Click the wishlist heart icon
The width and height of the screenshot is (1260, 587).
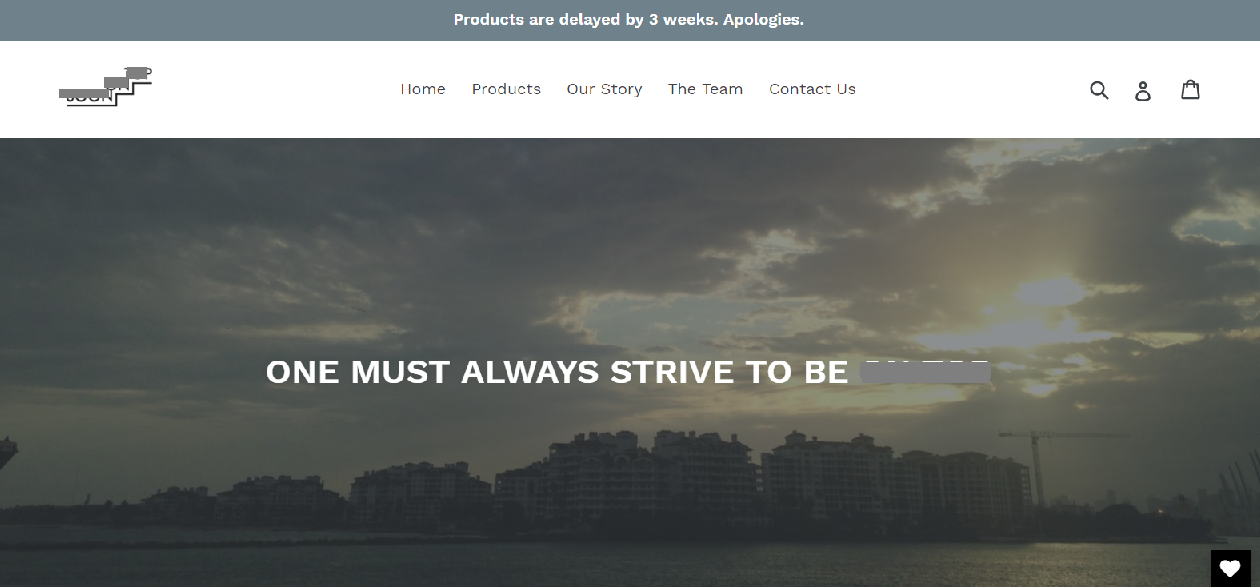click(x=1230, y=568)
